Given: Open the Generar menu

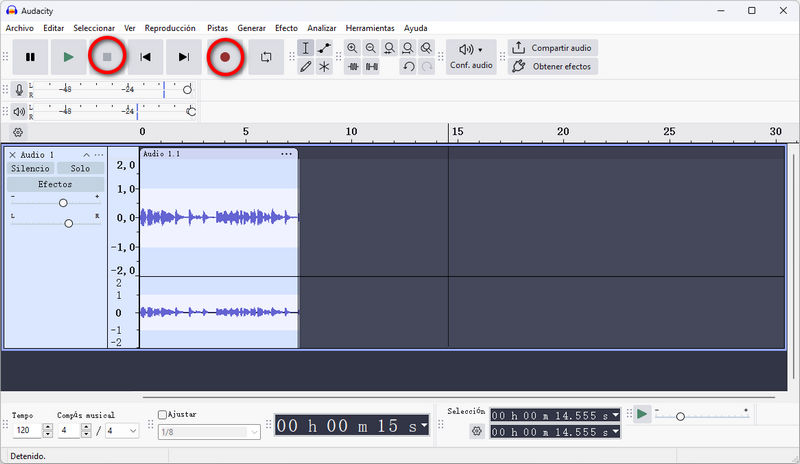Looking at the screenshot, I should (252, 28).
